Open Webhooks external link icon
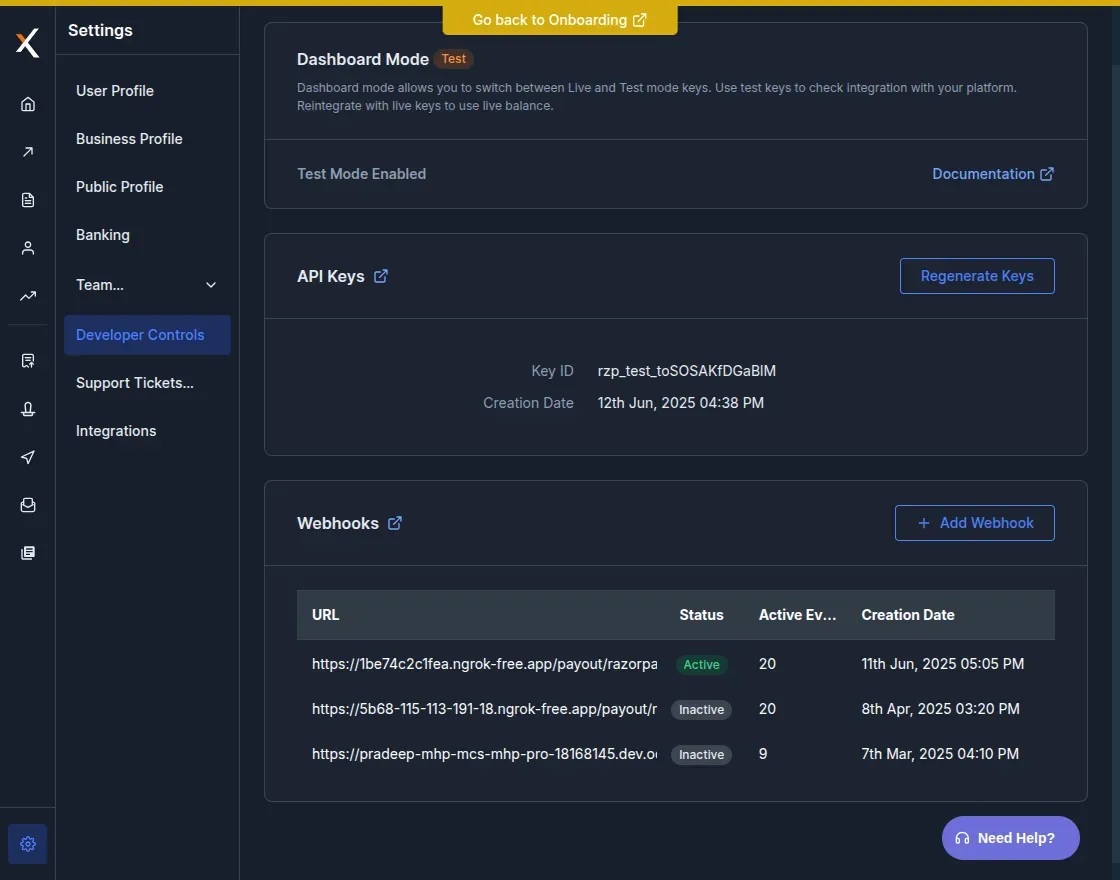Image resolution: width=1120 pixels, height=880 pixels. tap(394, 522)
